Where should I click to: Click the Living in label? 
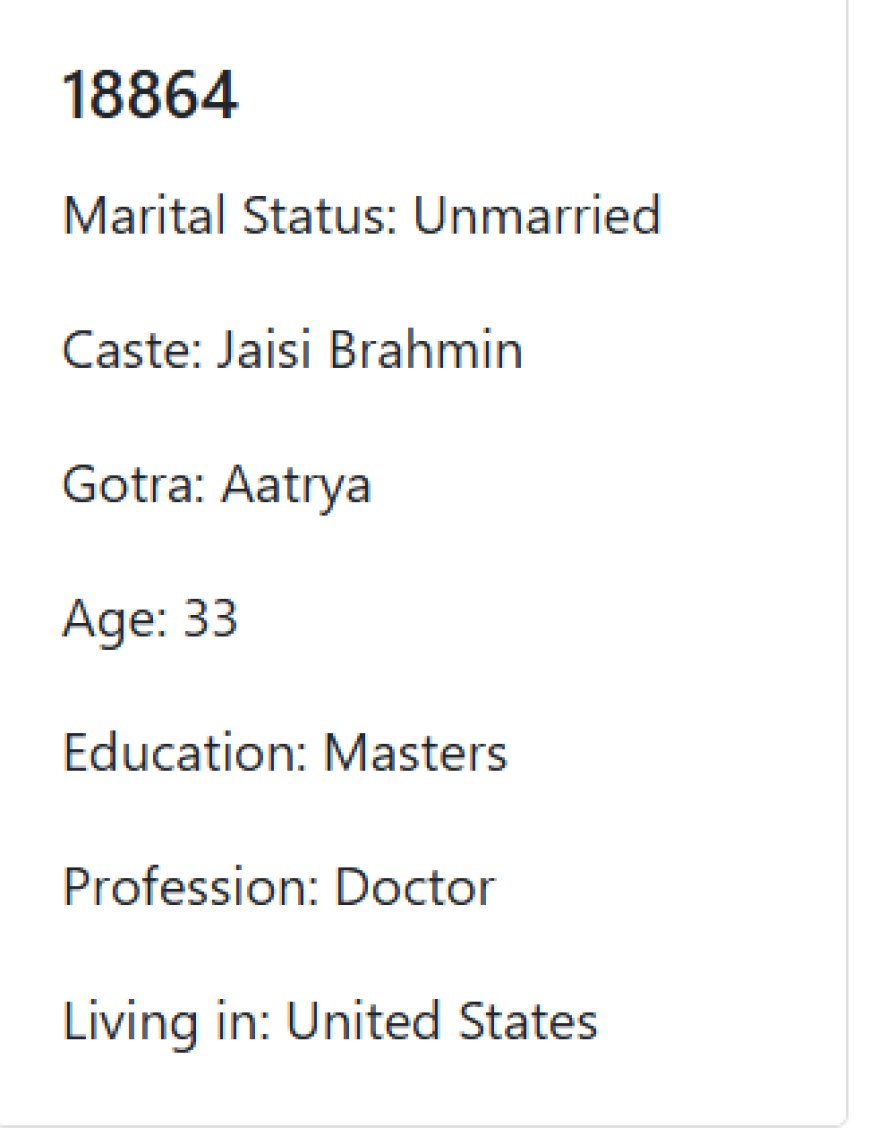click(166, 1022)
